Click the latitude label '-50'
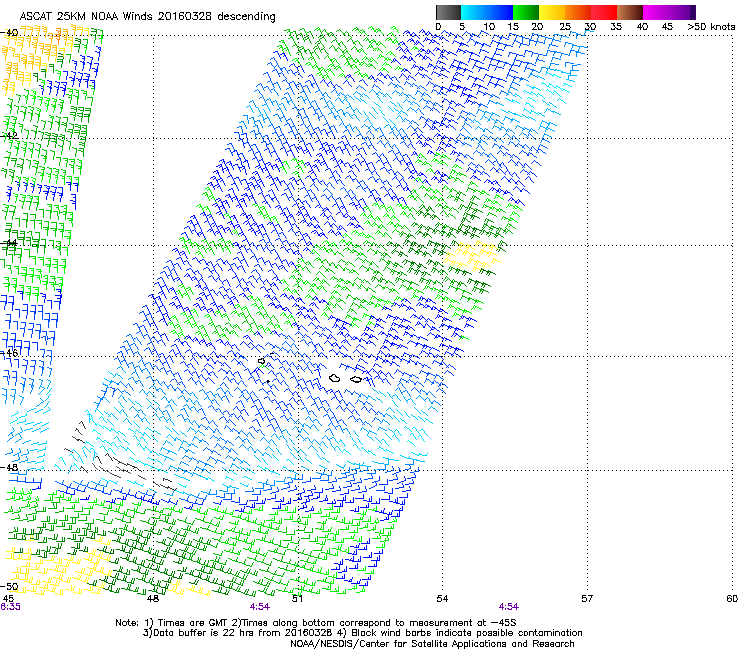 coord(9,587)
